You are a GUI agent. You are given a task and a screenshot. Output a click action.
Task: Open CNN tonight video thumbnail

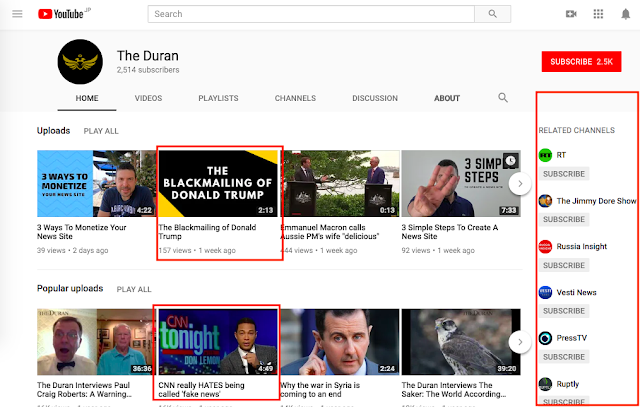(218, 342)
